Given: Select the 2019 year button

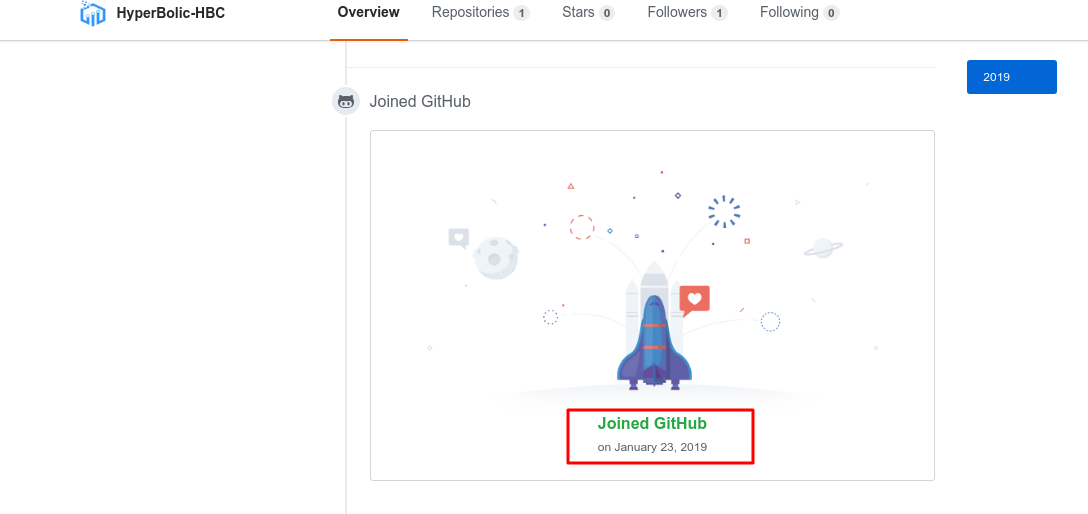Looking at the screenshot, I should click(1012, 77).
